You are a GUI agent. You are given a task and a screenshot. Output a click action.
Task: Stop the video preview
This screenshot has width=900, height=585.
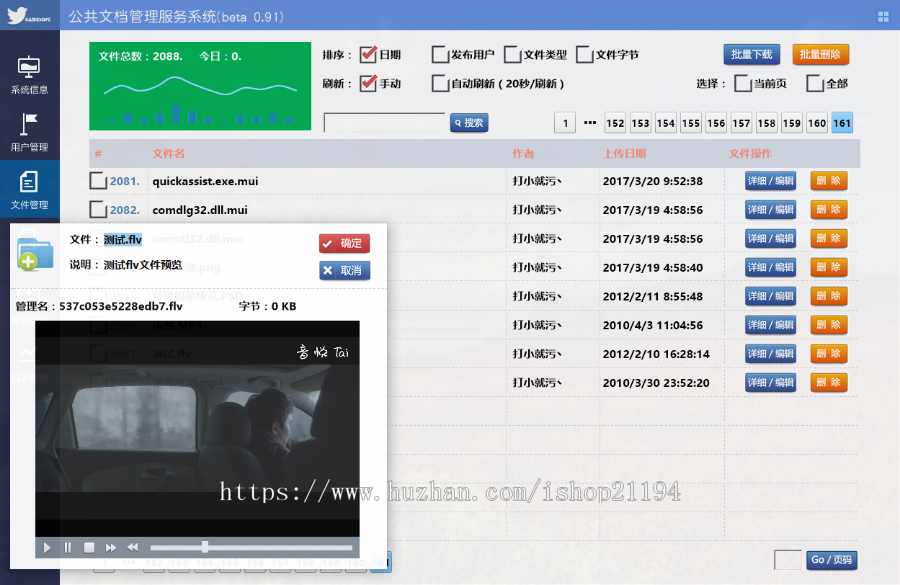[89, 548]
